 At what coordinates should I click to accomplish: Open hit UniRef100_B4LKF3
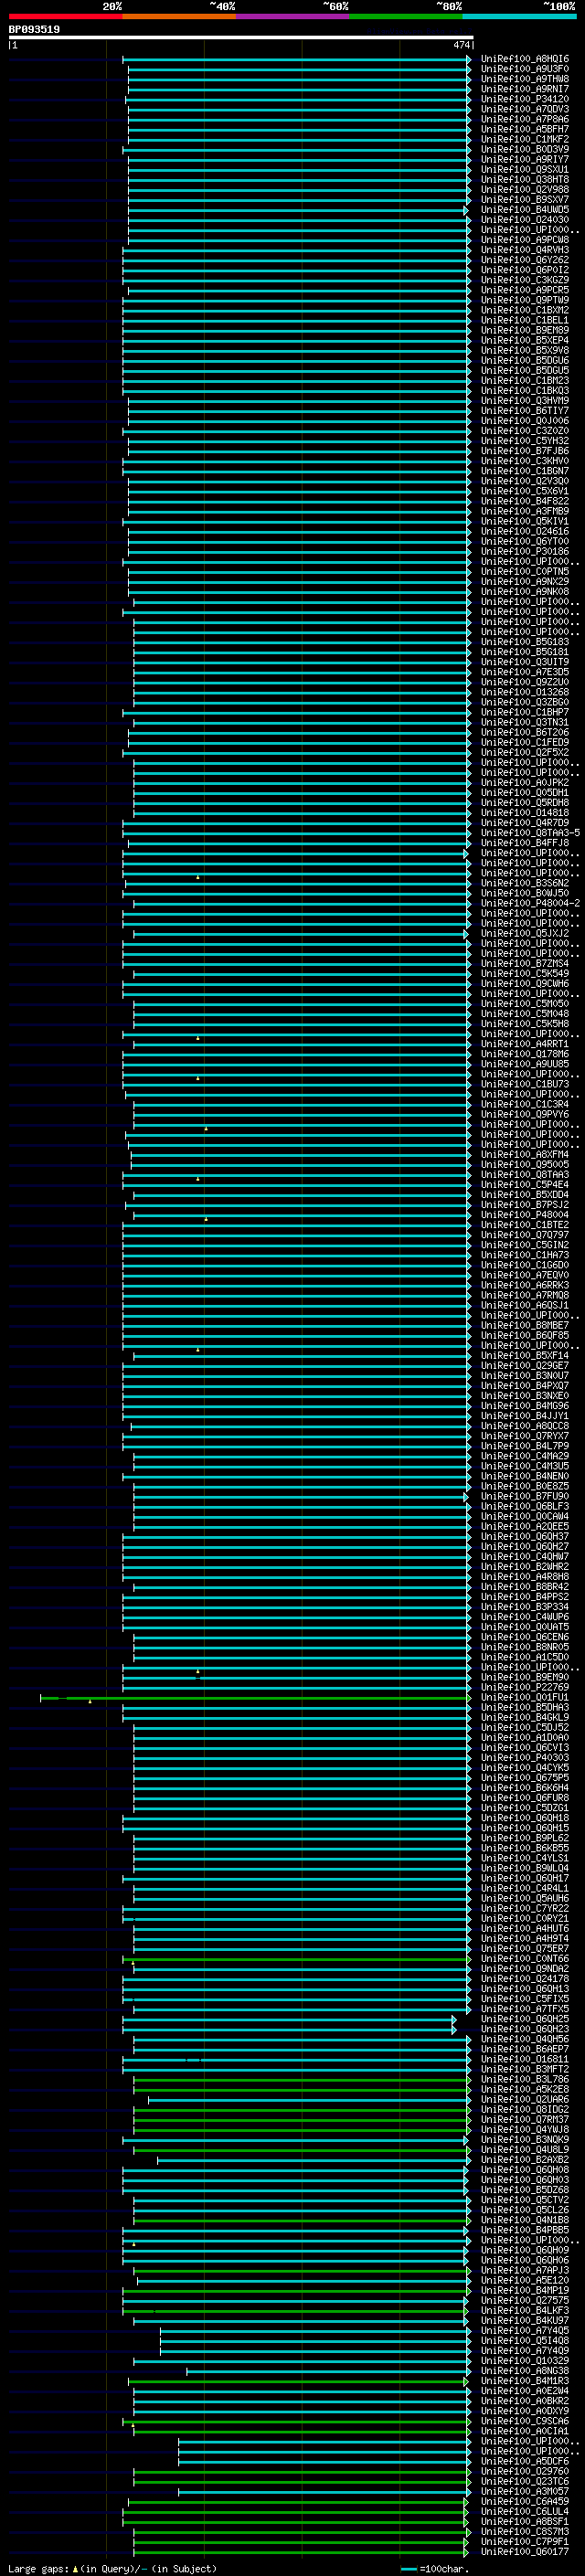coord(525,2311)
